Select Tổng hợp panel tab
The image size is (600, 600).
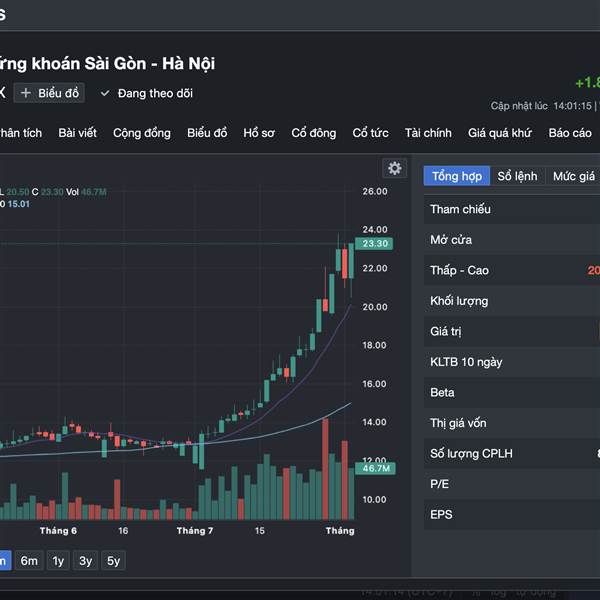[457, 176]
